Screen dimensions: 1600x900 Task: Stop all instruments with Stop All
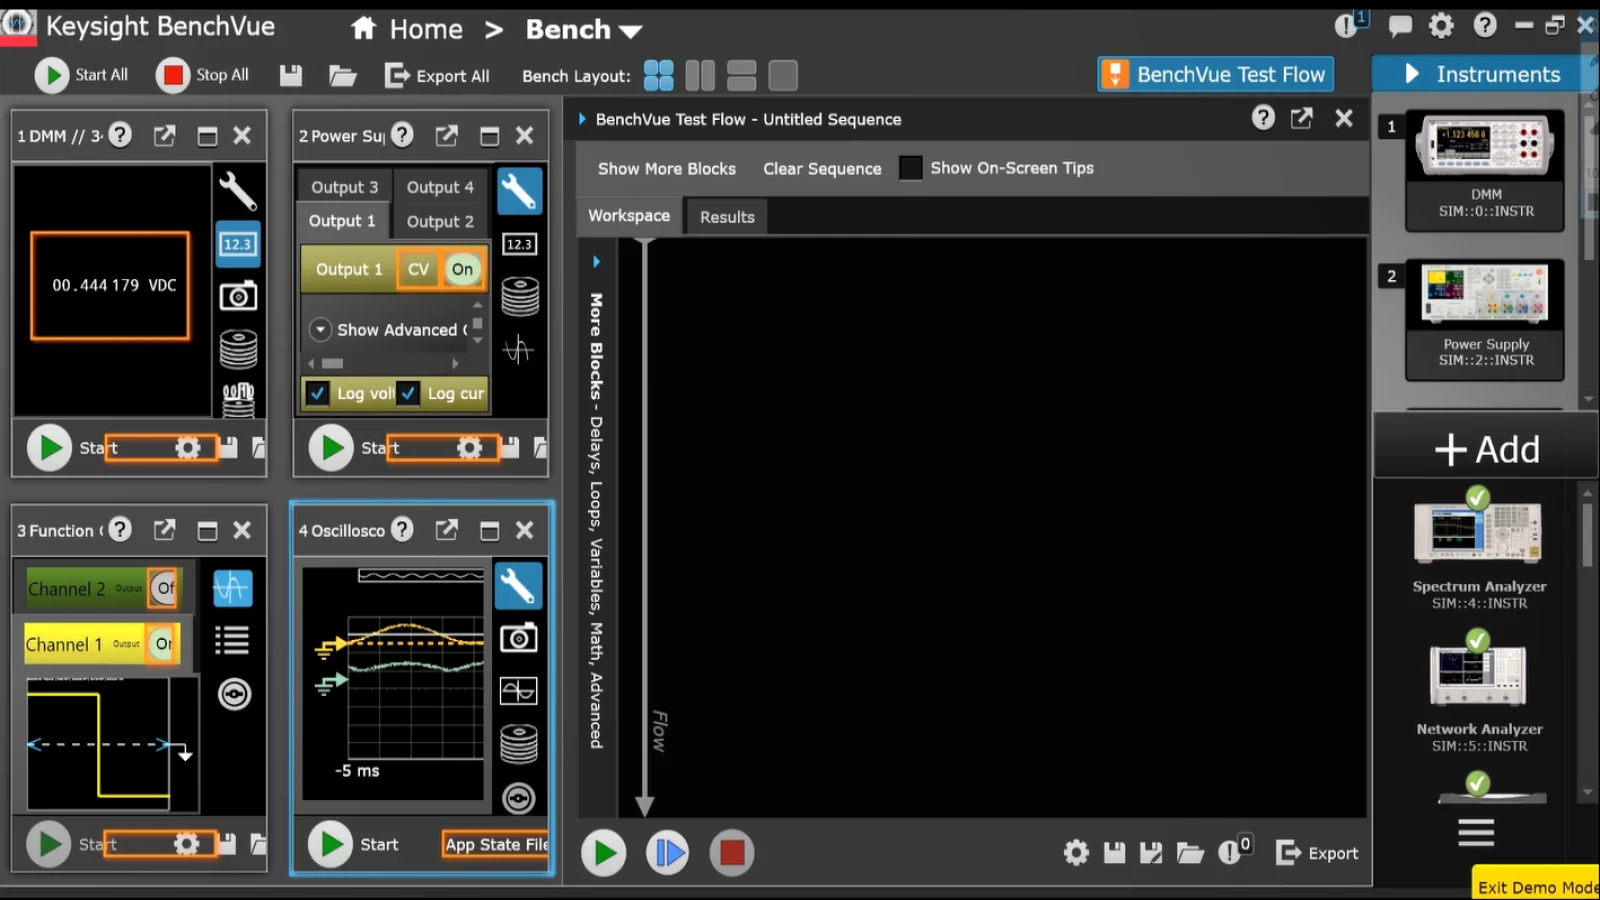tap(202, 75)
